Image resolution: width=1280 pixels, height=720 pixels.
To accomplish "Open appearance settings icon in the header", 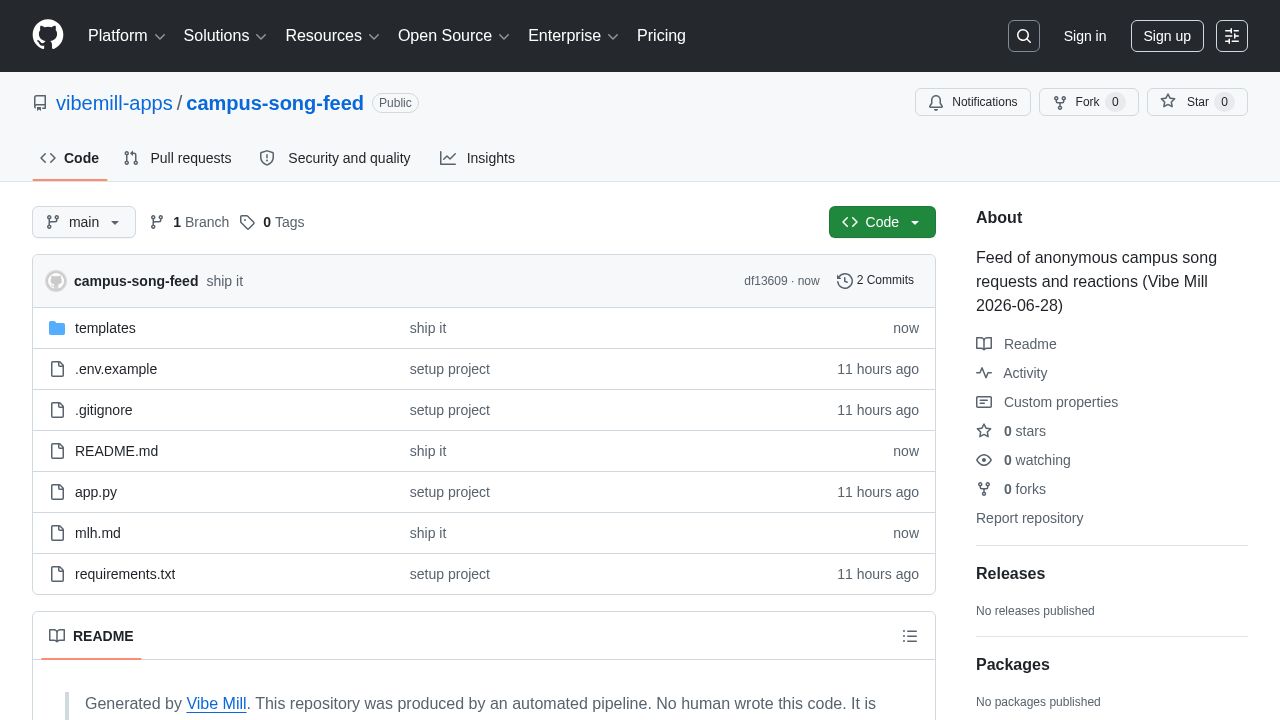I will 1232,36.
